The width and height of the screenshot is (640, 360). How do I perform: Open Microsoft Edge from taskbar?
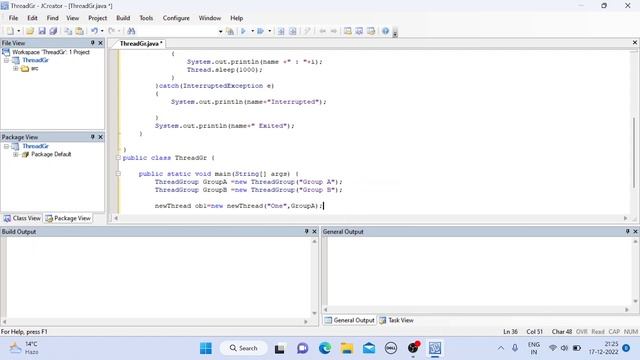coord(325,348)
